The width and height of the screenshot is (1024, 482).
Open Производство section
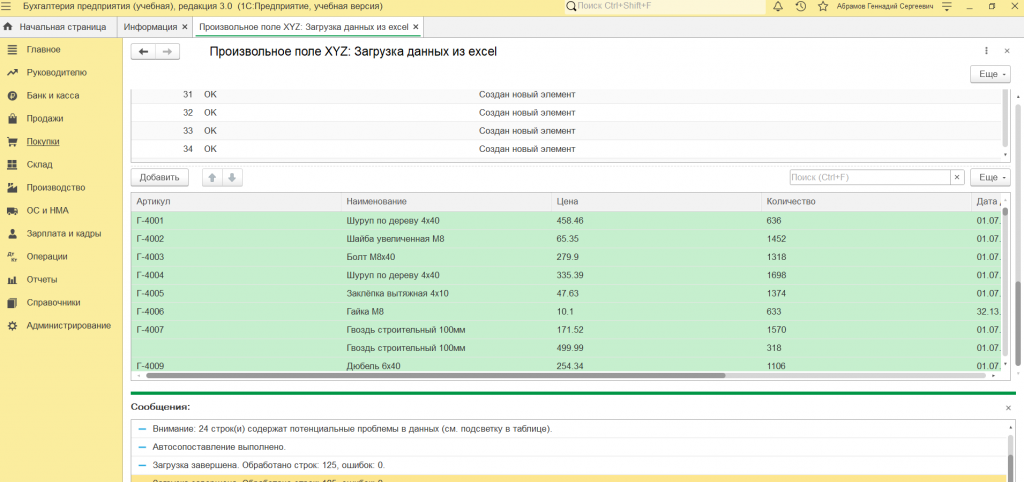tap(56, 187)
